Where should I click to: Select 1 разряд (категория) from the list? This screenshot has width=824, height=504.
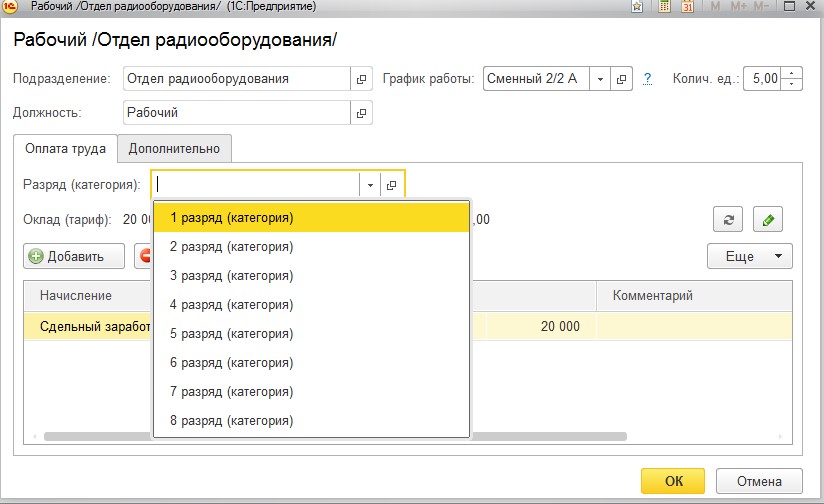point(311,218)
